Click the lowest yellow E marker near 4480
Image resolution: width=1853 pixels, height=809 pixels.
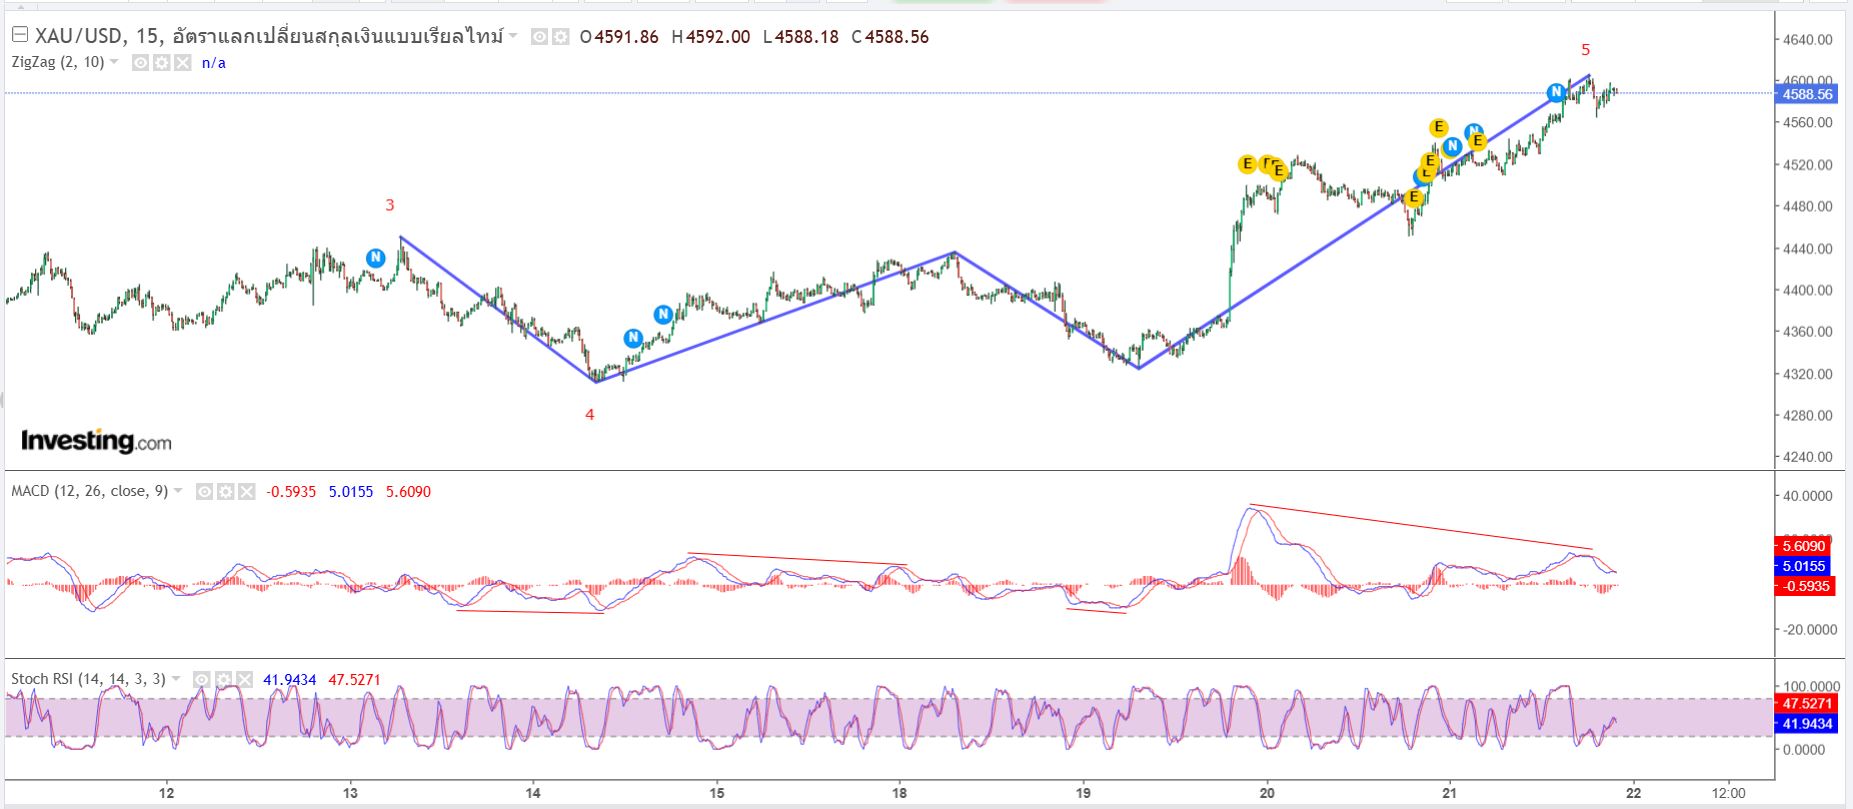click(x=1413, y=198)
